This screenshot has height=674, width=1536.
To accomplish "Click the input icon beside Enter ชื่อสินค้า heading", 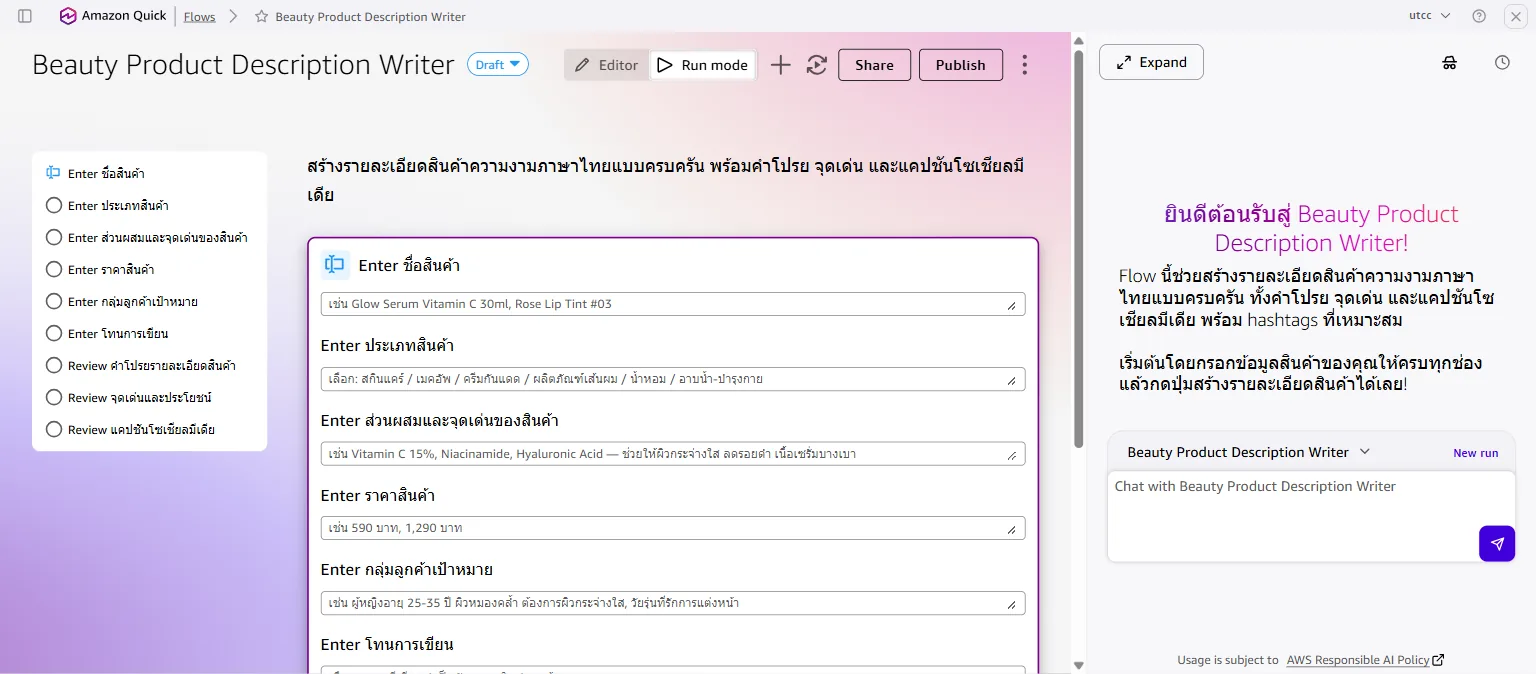I will (x=335, y=265).
